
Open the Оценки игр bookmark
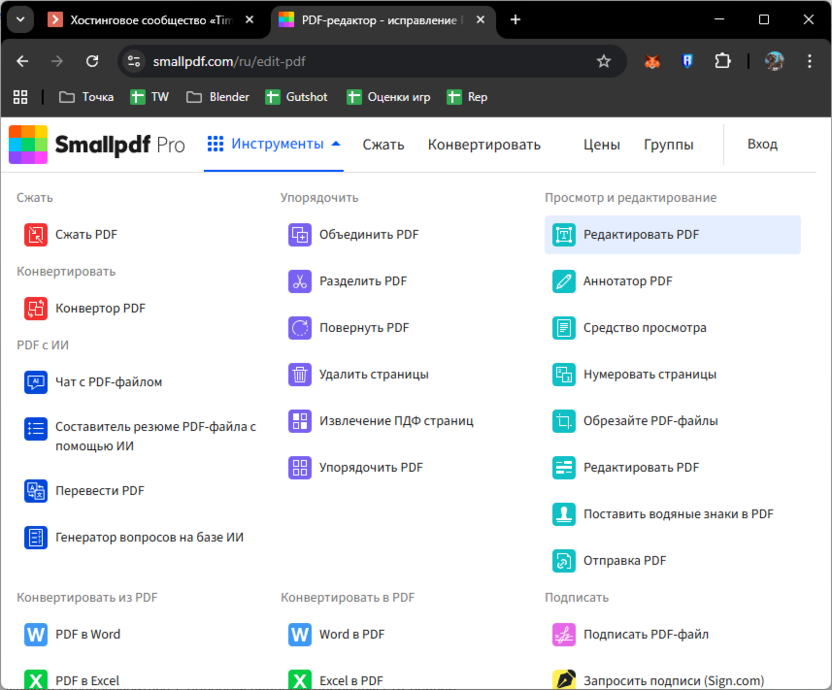click(388, 97)
